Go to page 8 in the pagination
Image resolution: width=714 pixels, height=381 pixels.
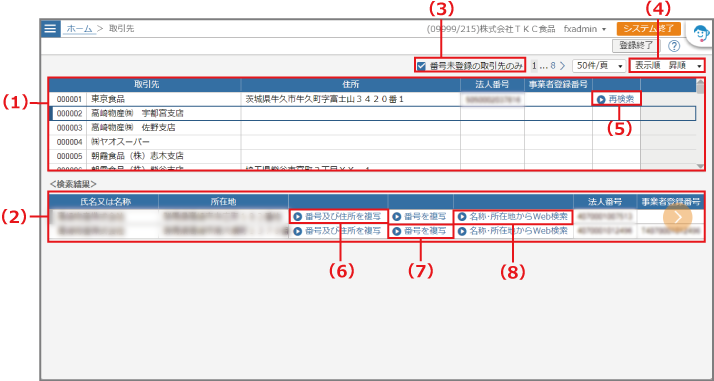click(x=553, y=66)
